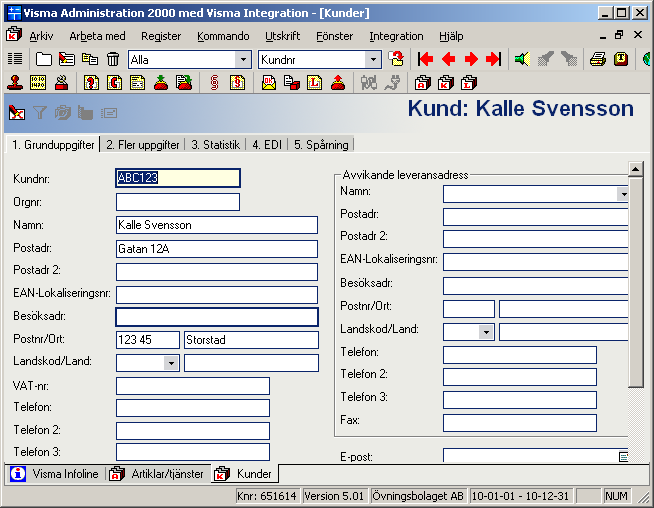Open the Register menu
The image size is (654, 508).
161,36
